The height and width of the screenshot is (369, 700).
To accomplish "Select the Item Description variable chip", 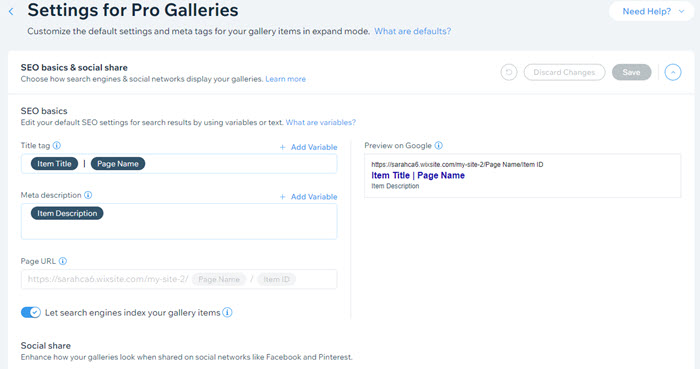I will click(67, 213).
